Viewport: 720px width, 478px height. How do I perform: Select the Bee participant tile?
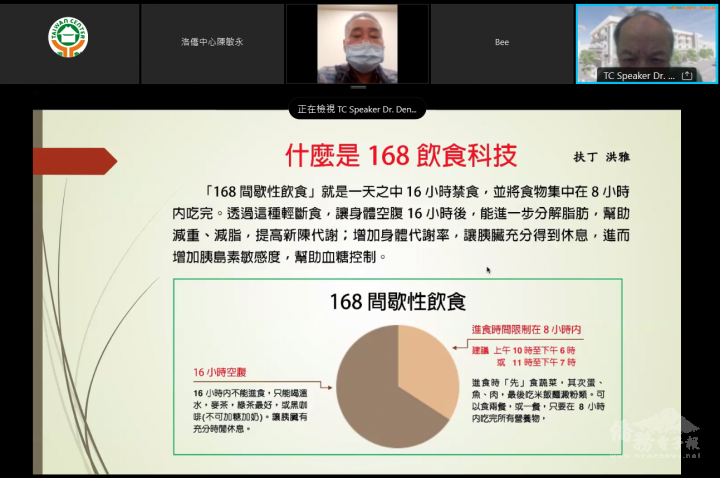(501, 43)
